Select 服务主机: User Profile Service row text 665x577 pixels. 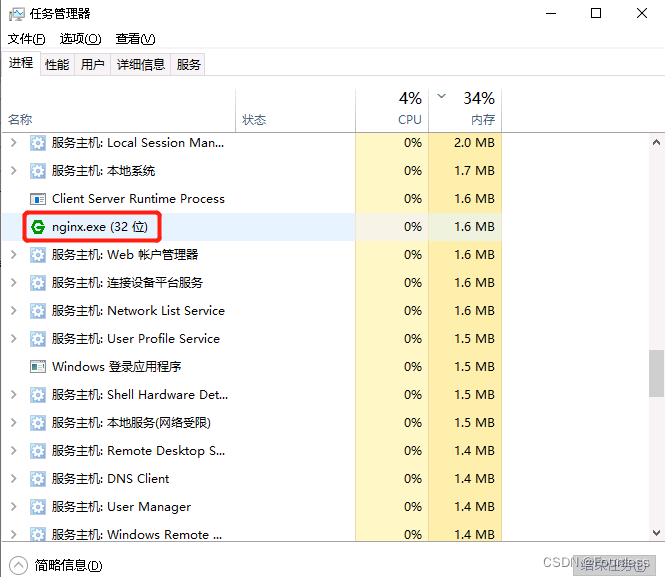[136, 339]
